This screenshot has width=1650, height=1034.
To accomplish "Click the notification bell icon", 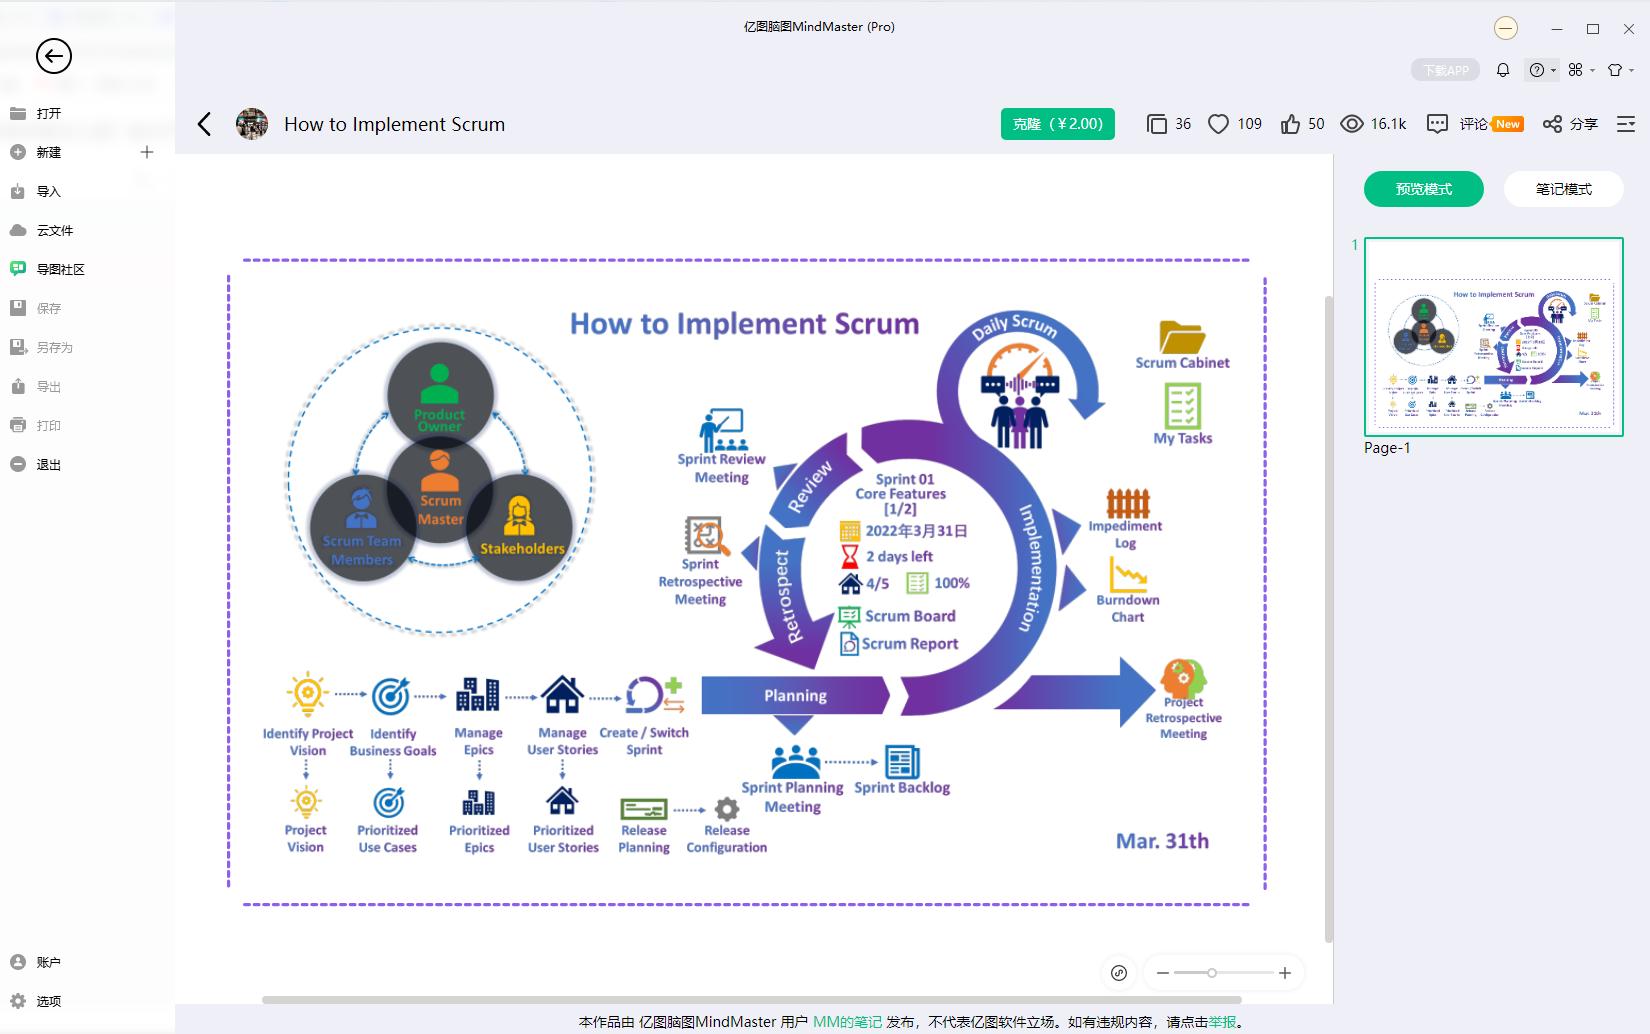I will (1503, 70).
